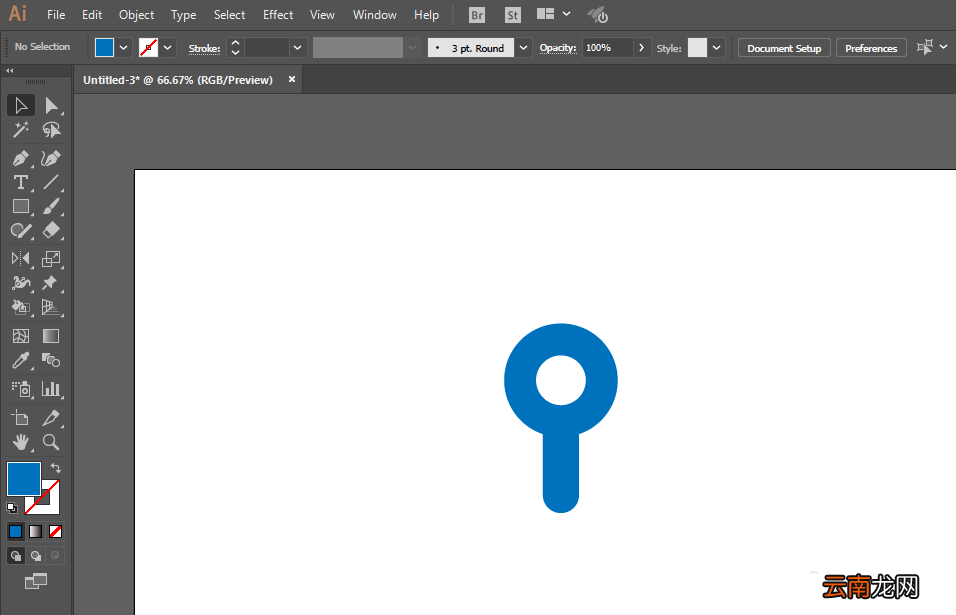The image size is (956, 615).
Task: Click the blue Fill color box
Action: click(x=24, y=479)
